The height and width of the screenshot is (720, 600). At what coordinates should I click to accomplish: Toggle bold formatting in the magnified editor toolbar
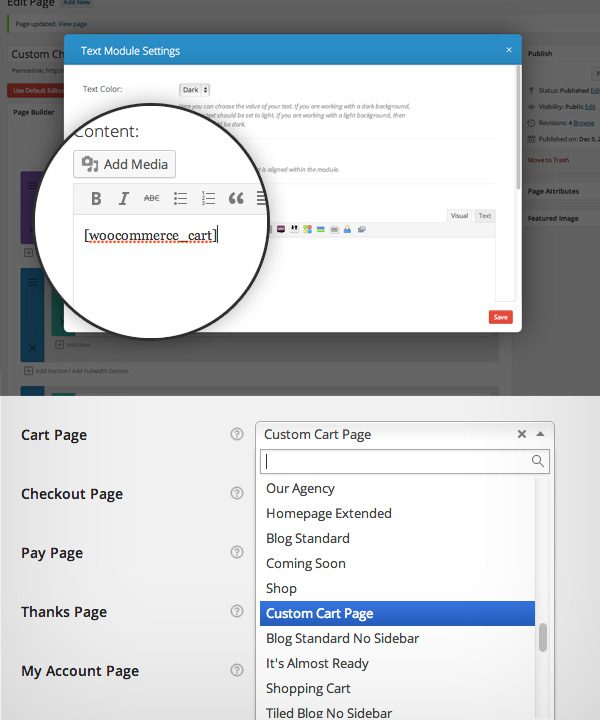click(x=96, y=198)
